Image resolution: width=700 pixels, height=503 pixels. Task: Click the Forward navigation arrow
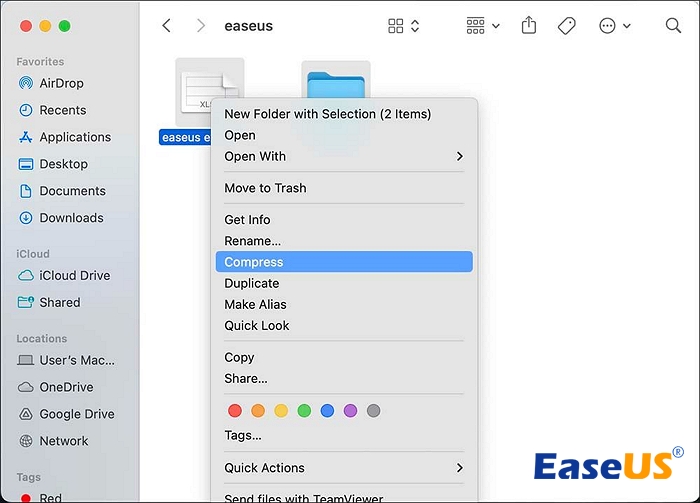[x=203, y=26]
